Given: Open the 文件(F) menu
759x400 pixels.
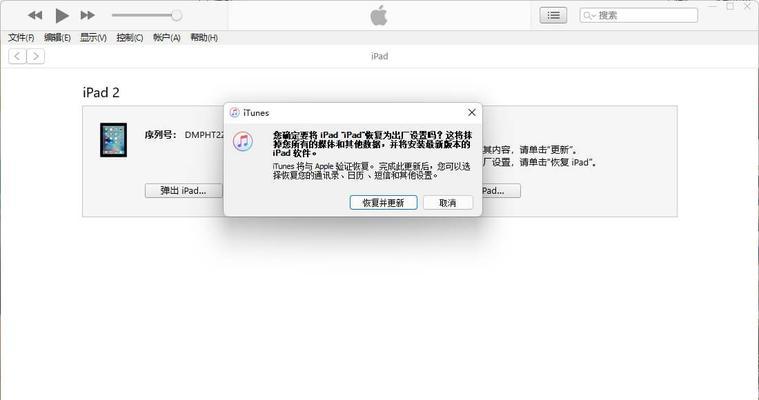Looking at the screenshot, I should pos(21,37).
